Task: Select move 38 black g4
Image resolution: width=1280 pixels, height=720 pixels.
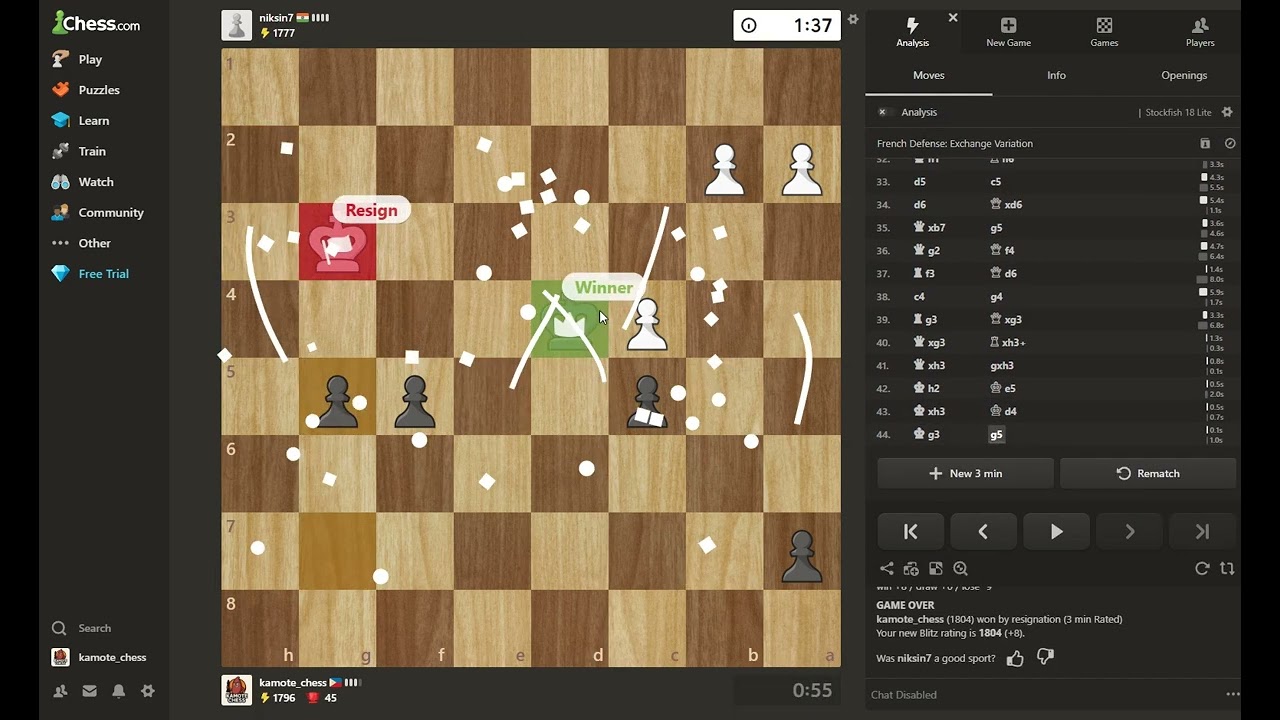Action: point(996,297)
